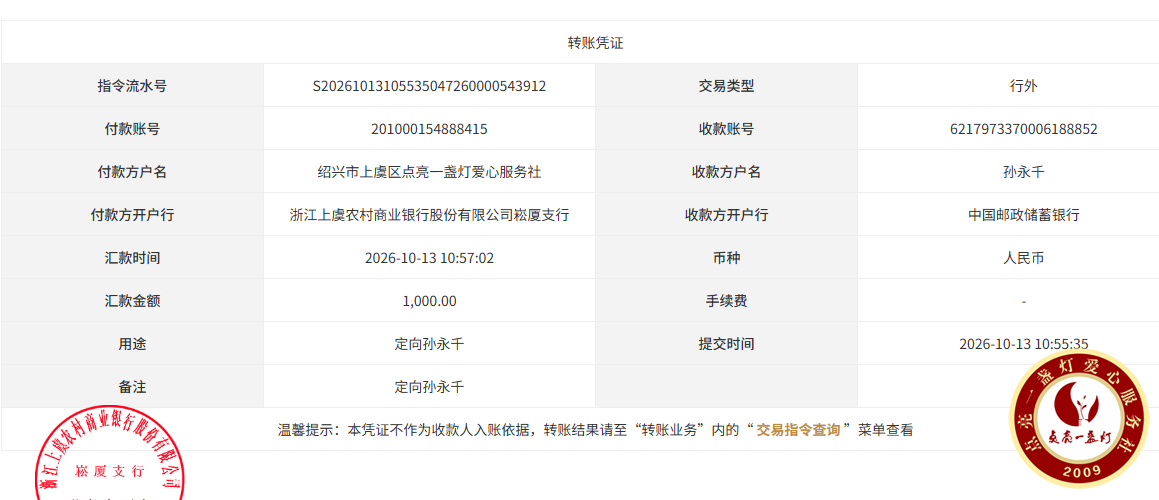Select remittance time 2026-10-13 10:57:02
This screenshot has width=1159, height=500.
[429, 257]
